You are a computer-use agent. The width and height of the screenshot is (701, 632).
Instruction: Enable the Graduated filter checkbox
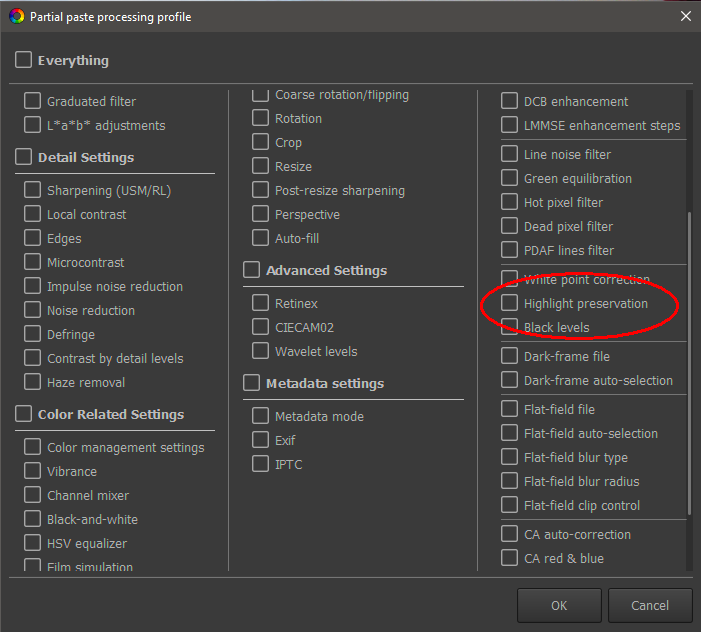(x=32, y=101)
